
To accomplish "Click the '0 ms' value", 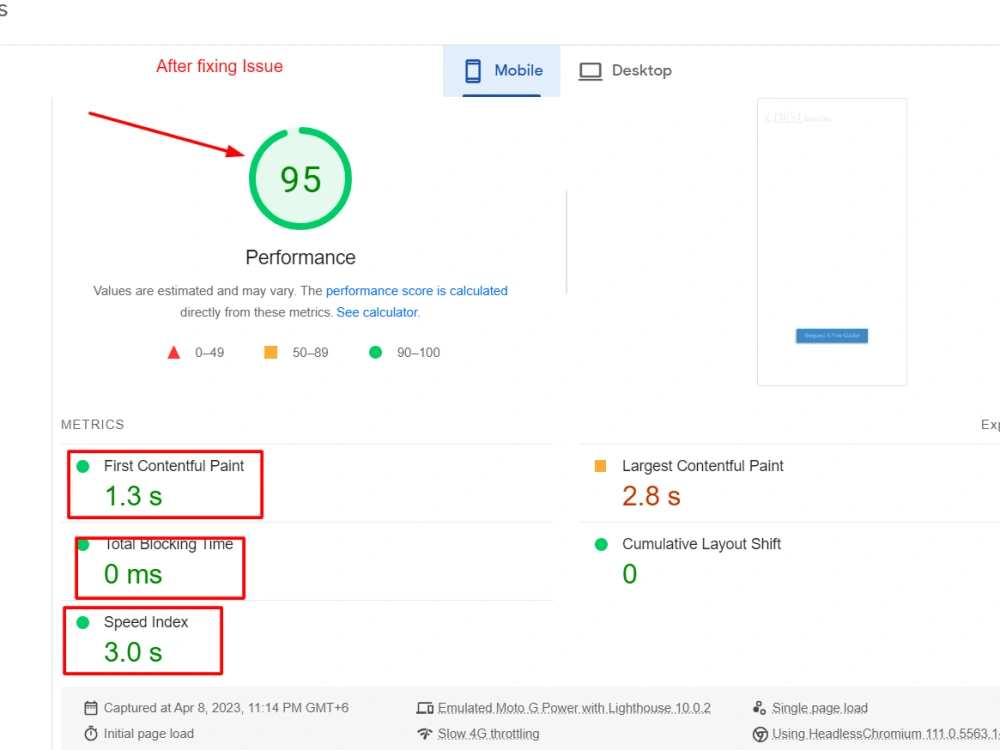I will [133, 574].
